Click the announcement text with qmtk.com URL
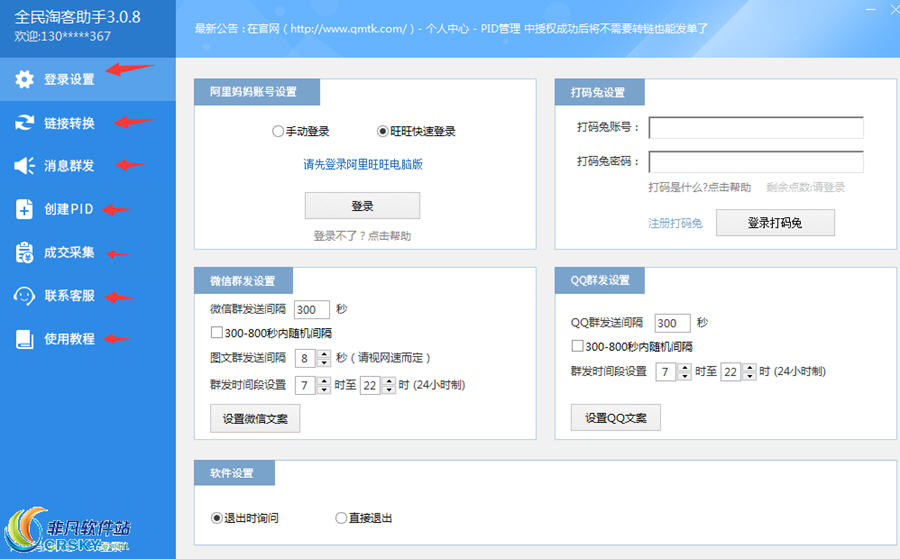900x559 pixels. click(x=451, y=29)
